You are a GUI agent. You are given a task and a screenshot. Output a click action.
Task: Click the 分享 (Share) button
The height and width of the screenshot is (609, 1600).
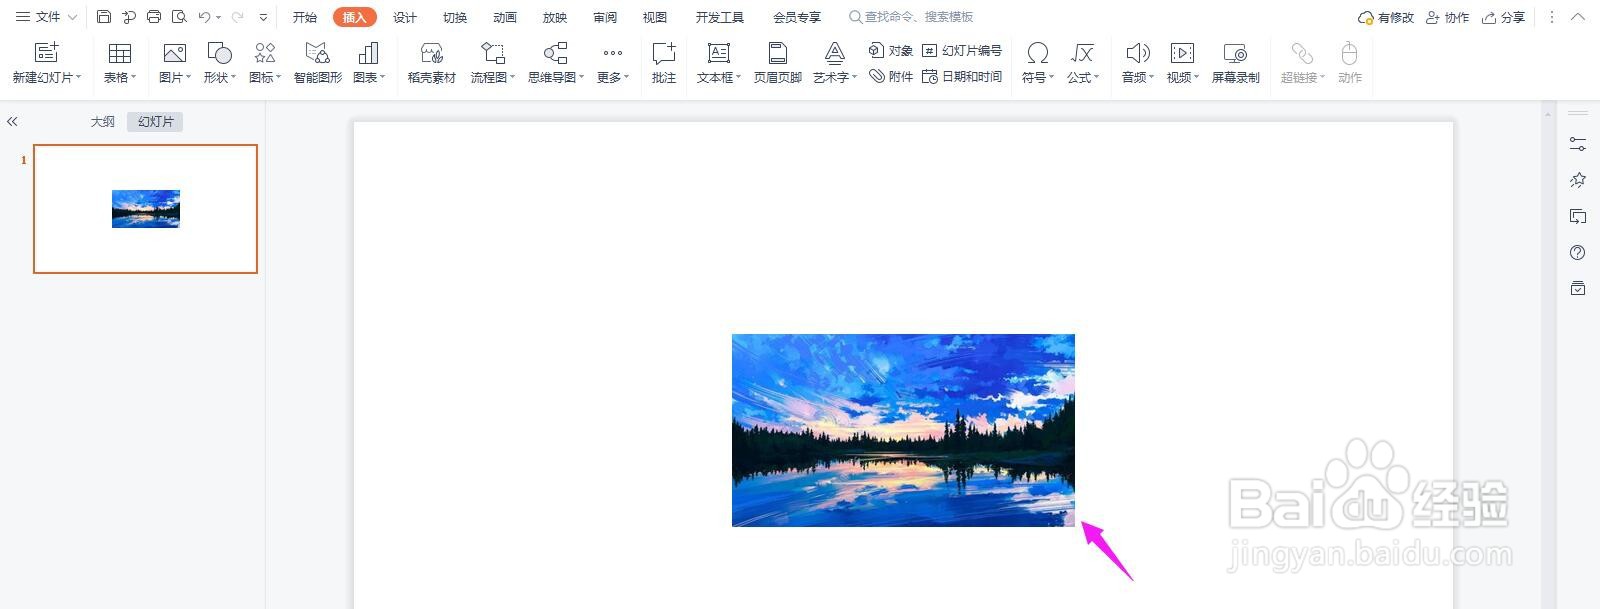(x=1504, y=17)
